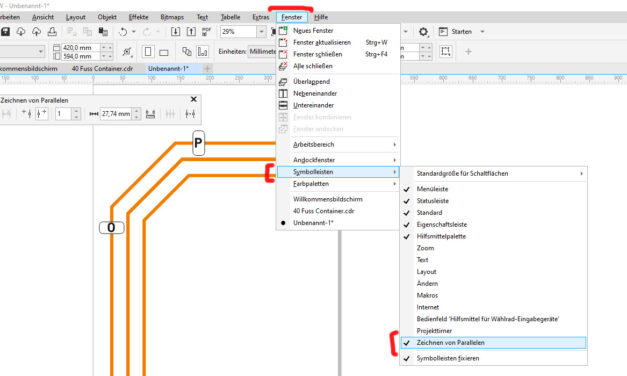The width and height of the screenshot is (627, 376).
Task: Click the Import icon with down arrow
Action: [175, 32]
